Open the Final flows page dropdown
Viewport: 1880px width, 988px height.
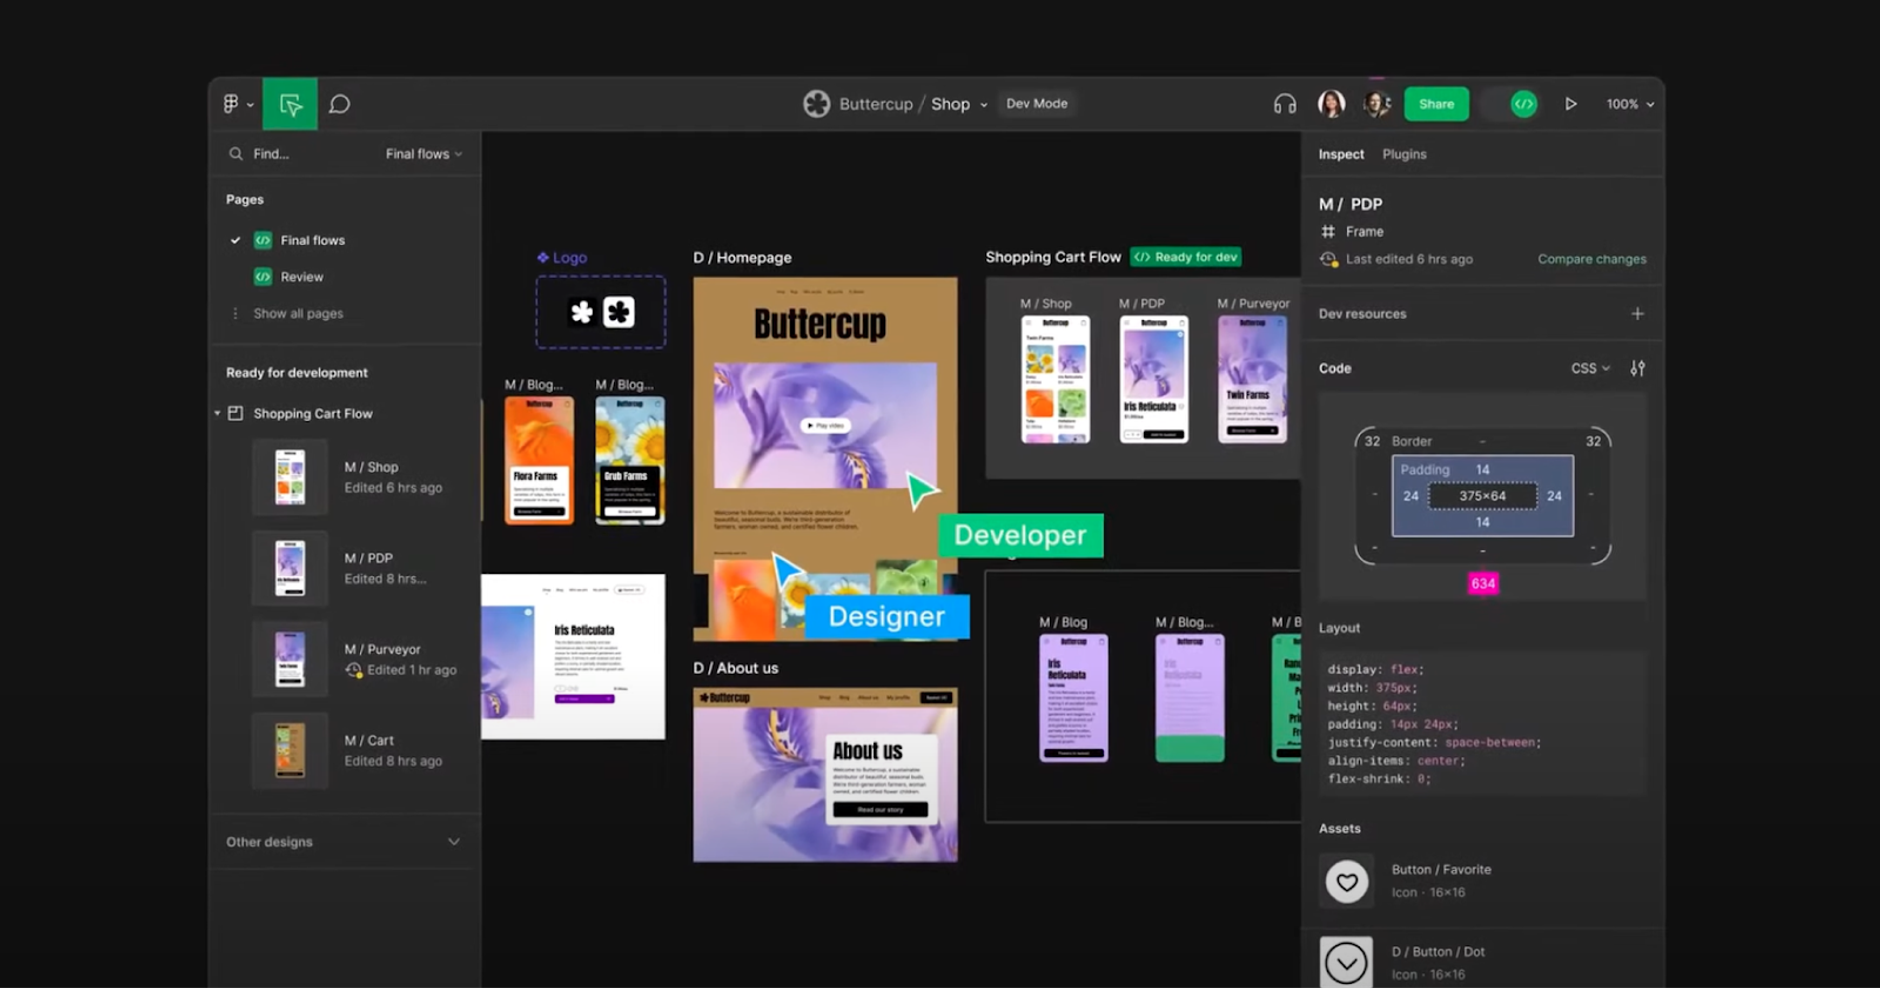click(x=424, y=154)
